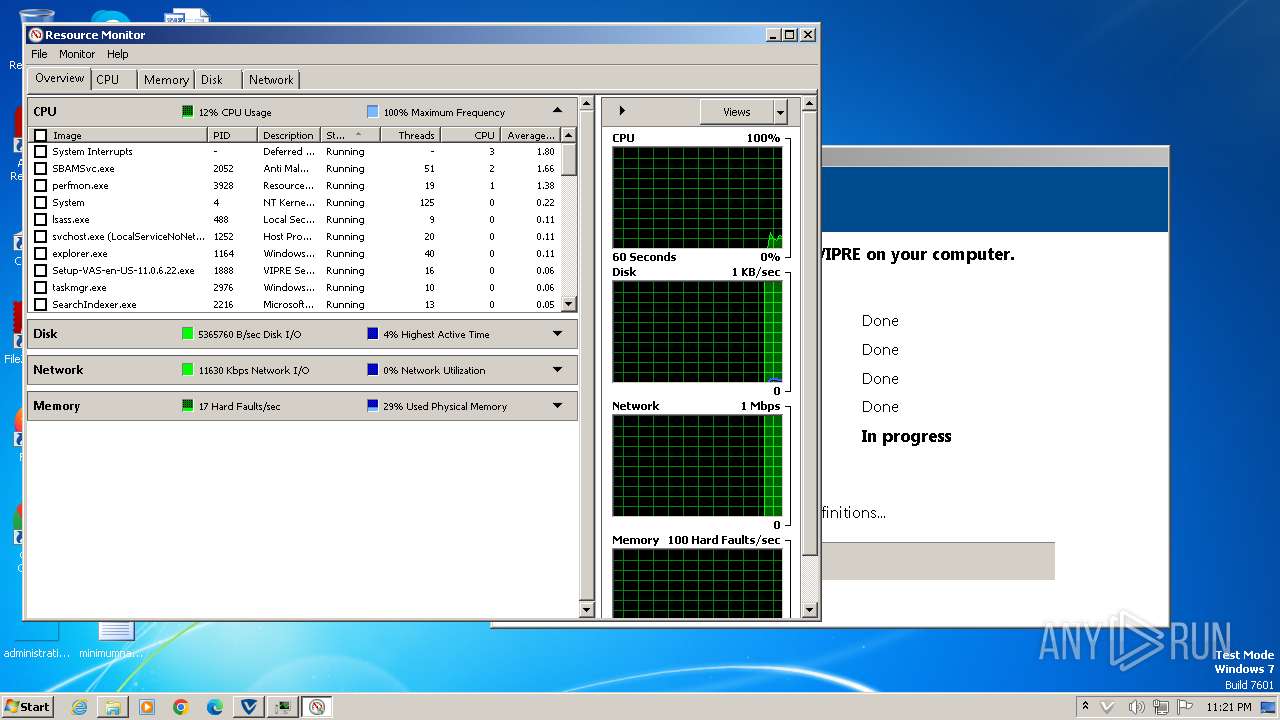Switch to Task Manager taskbar button
The image size is (1280, 720).
(283, 707)
